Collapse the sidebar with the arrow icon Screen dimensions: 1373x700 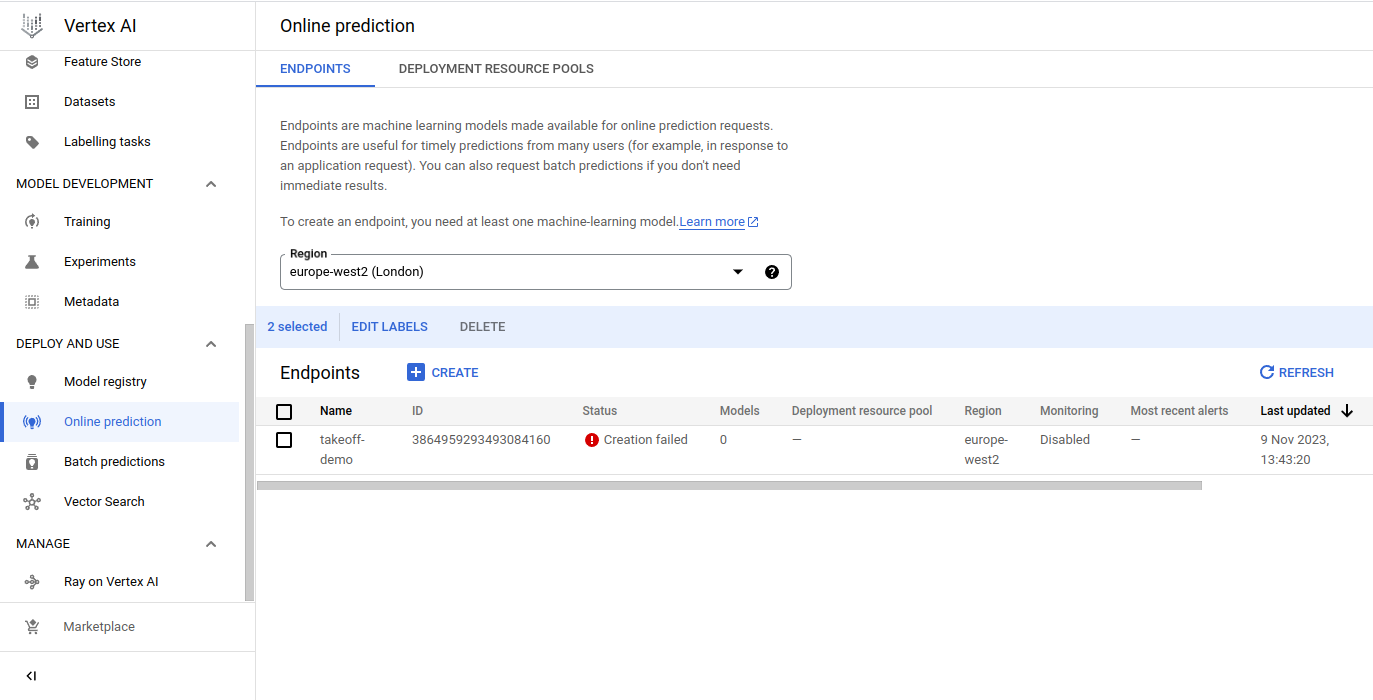[31, 676]
